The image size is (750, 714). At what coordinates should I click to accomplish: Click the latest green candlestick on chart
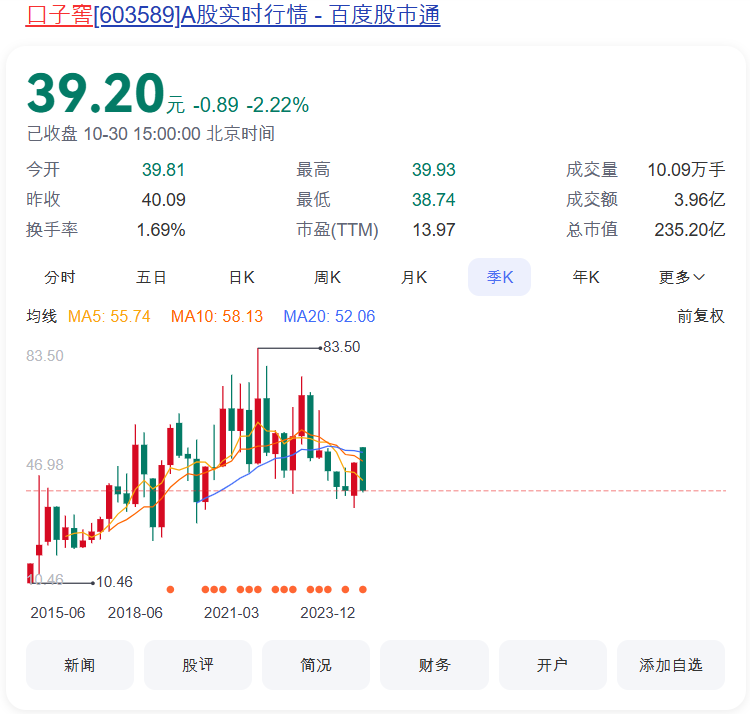tap(363, 469)
